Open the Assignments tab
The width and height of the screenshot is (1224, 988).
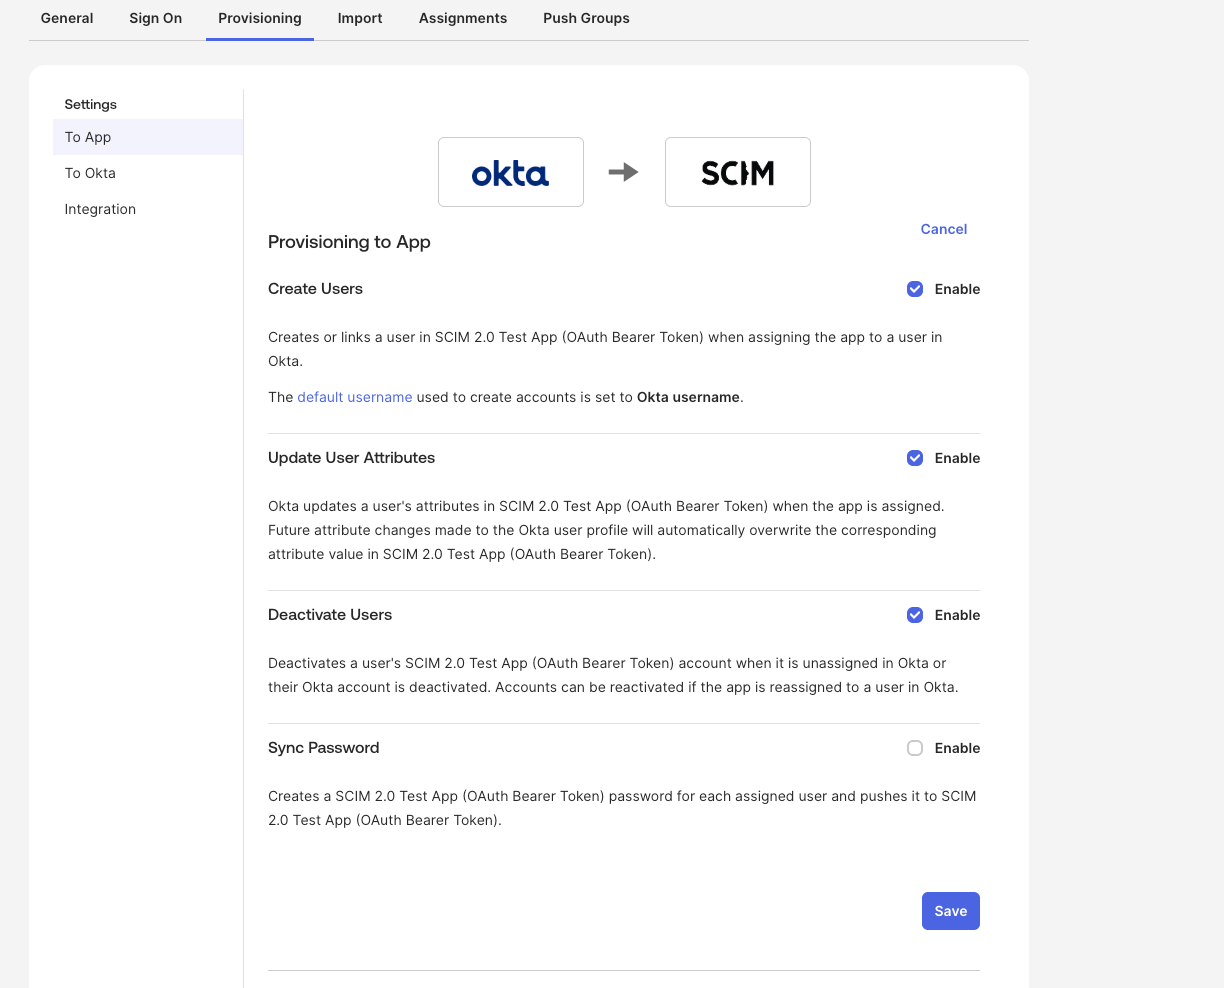point(463,18)
